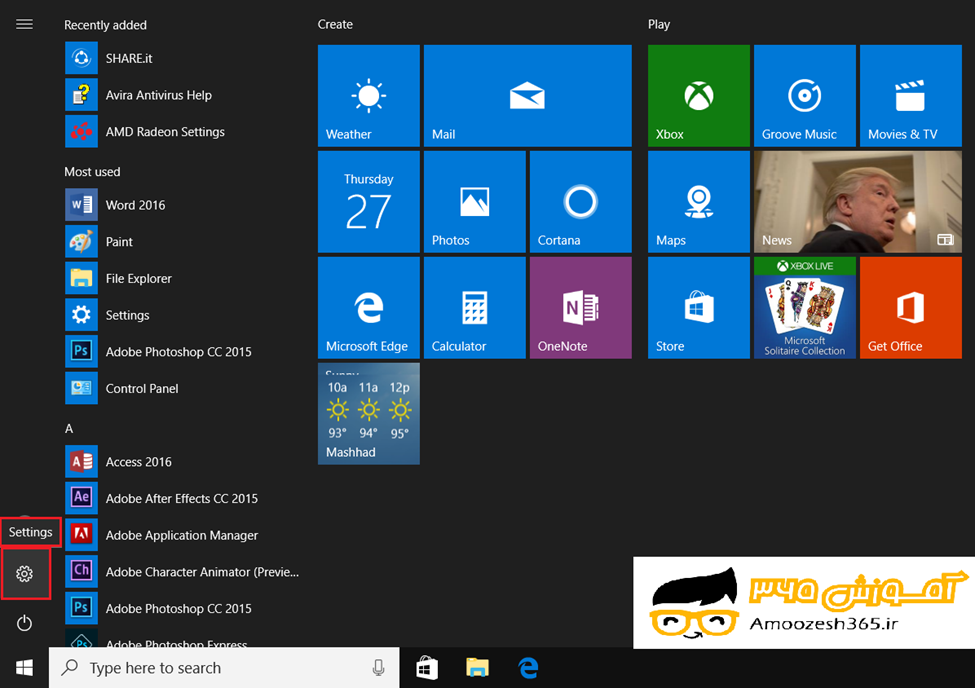Viewport: 975px width, 688px height.
Task: Open Paint from Most used list
Action: pyautogui.click(x=99, y=241)
